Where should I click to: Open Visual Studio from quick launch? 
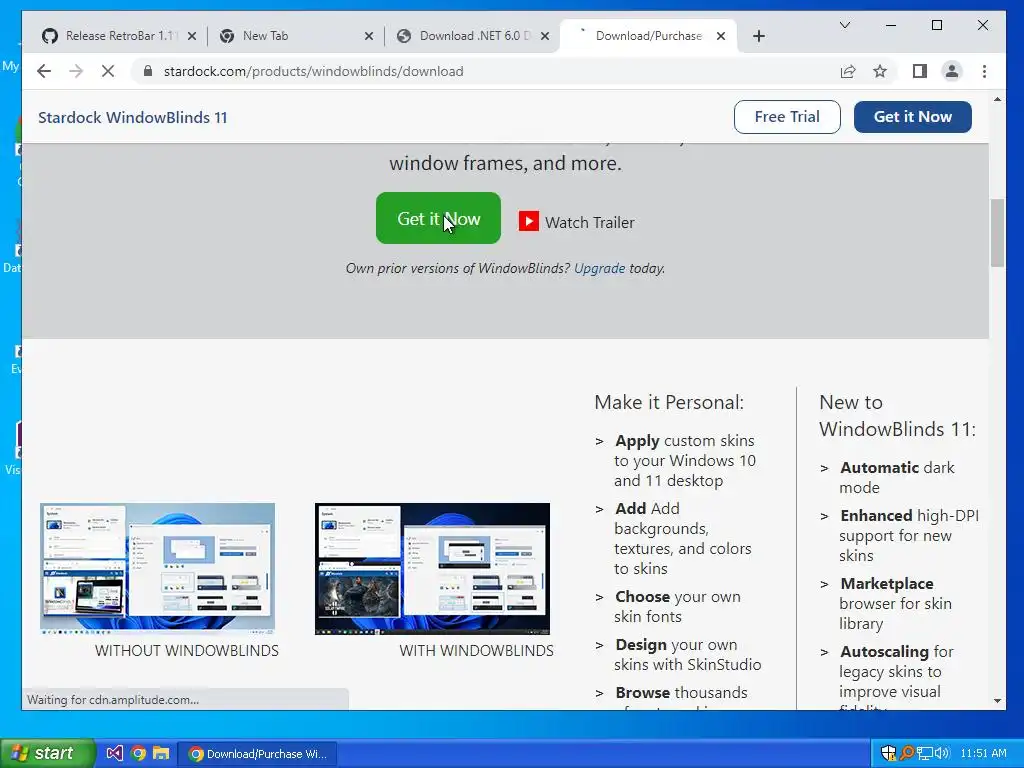[x=114, y=754]
